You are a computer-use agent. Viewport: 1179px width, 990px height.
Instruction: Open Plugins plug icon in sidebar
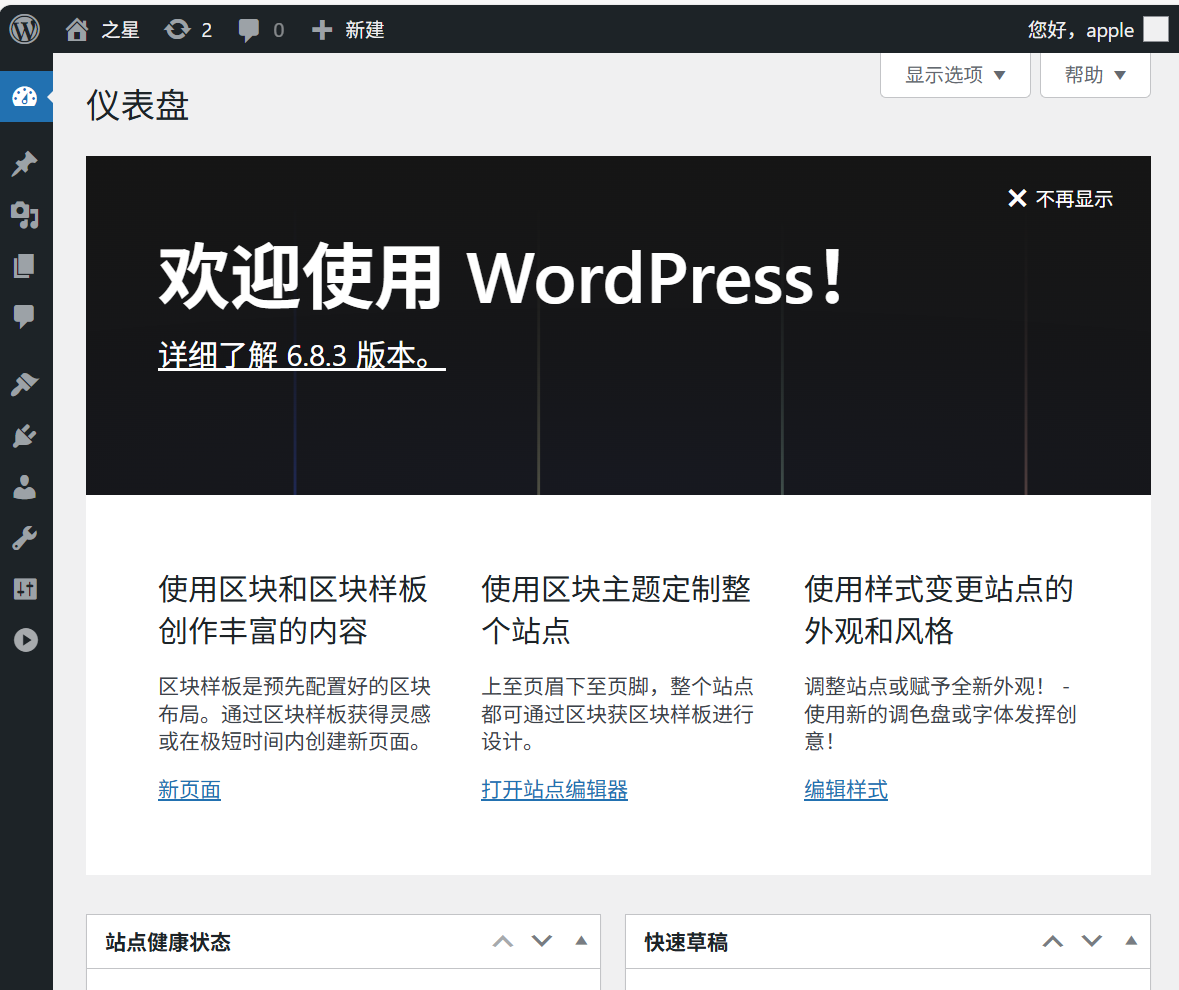25,436
